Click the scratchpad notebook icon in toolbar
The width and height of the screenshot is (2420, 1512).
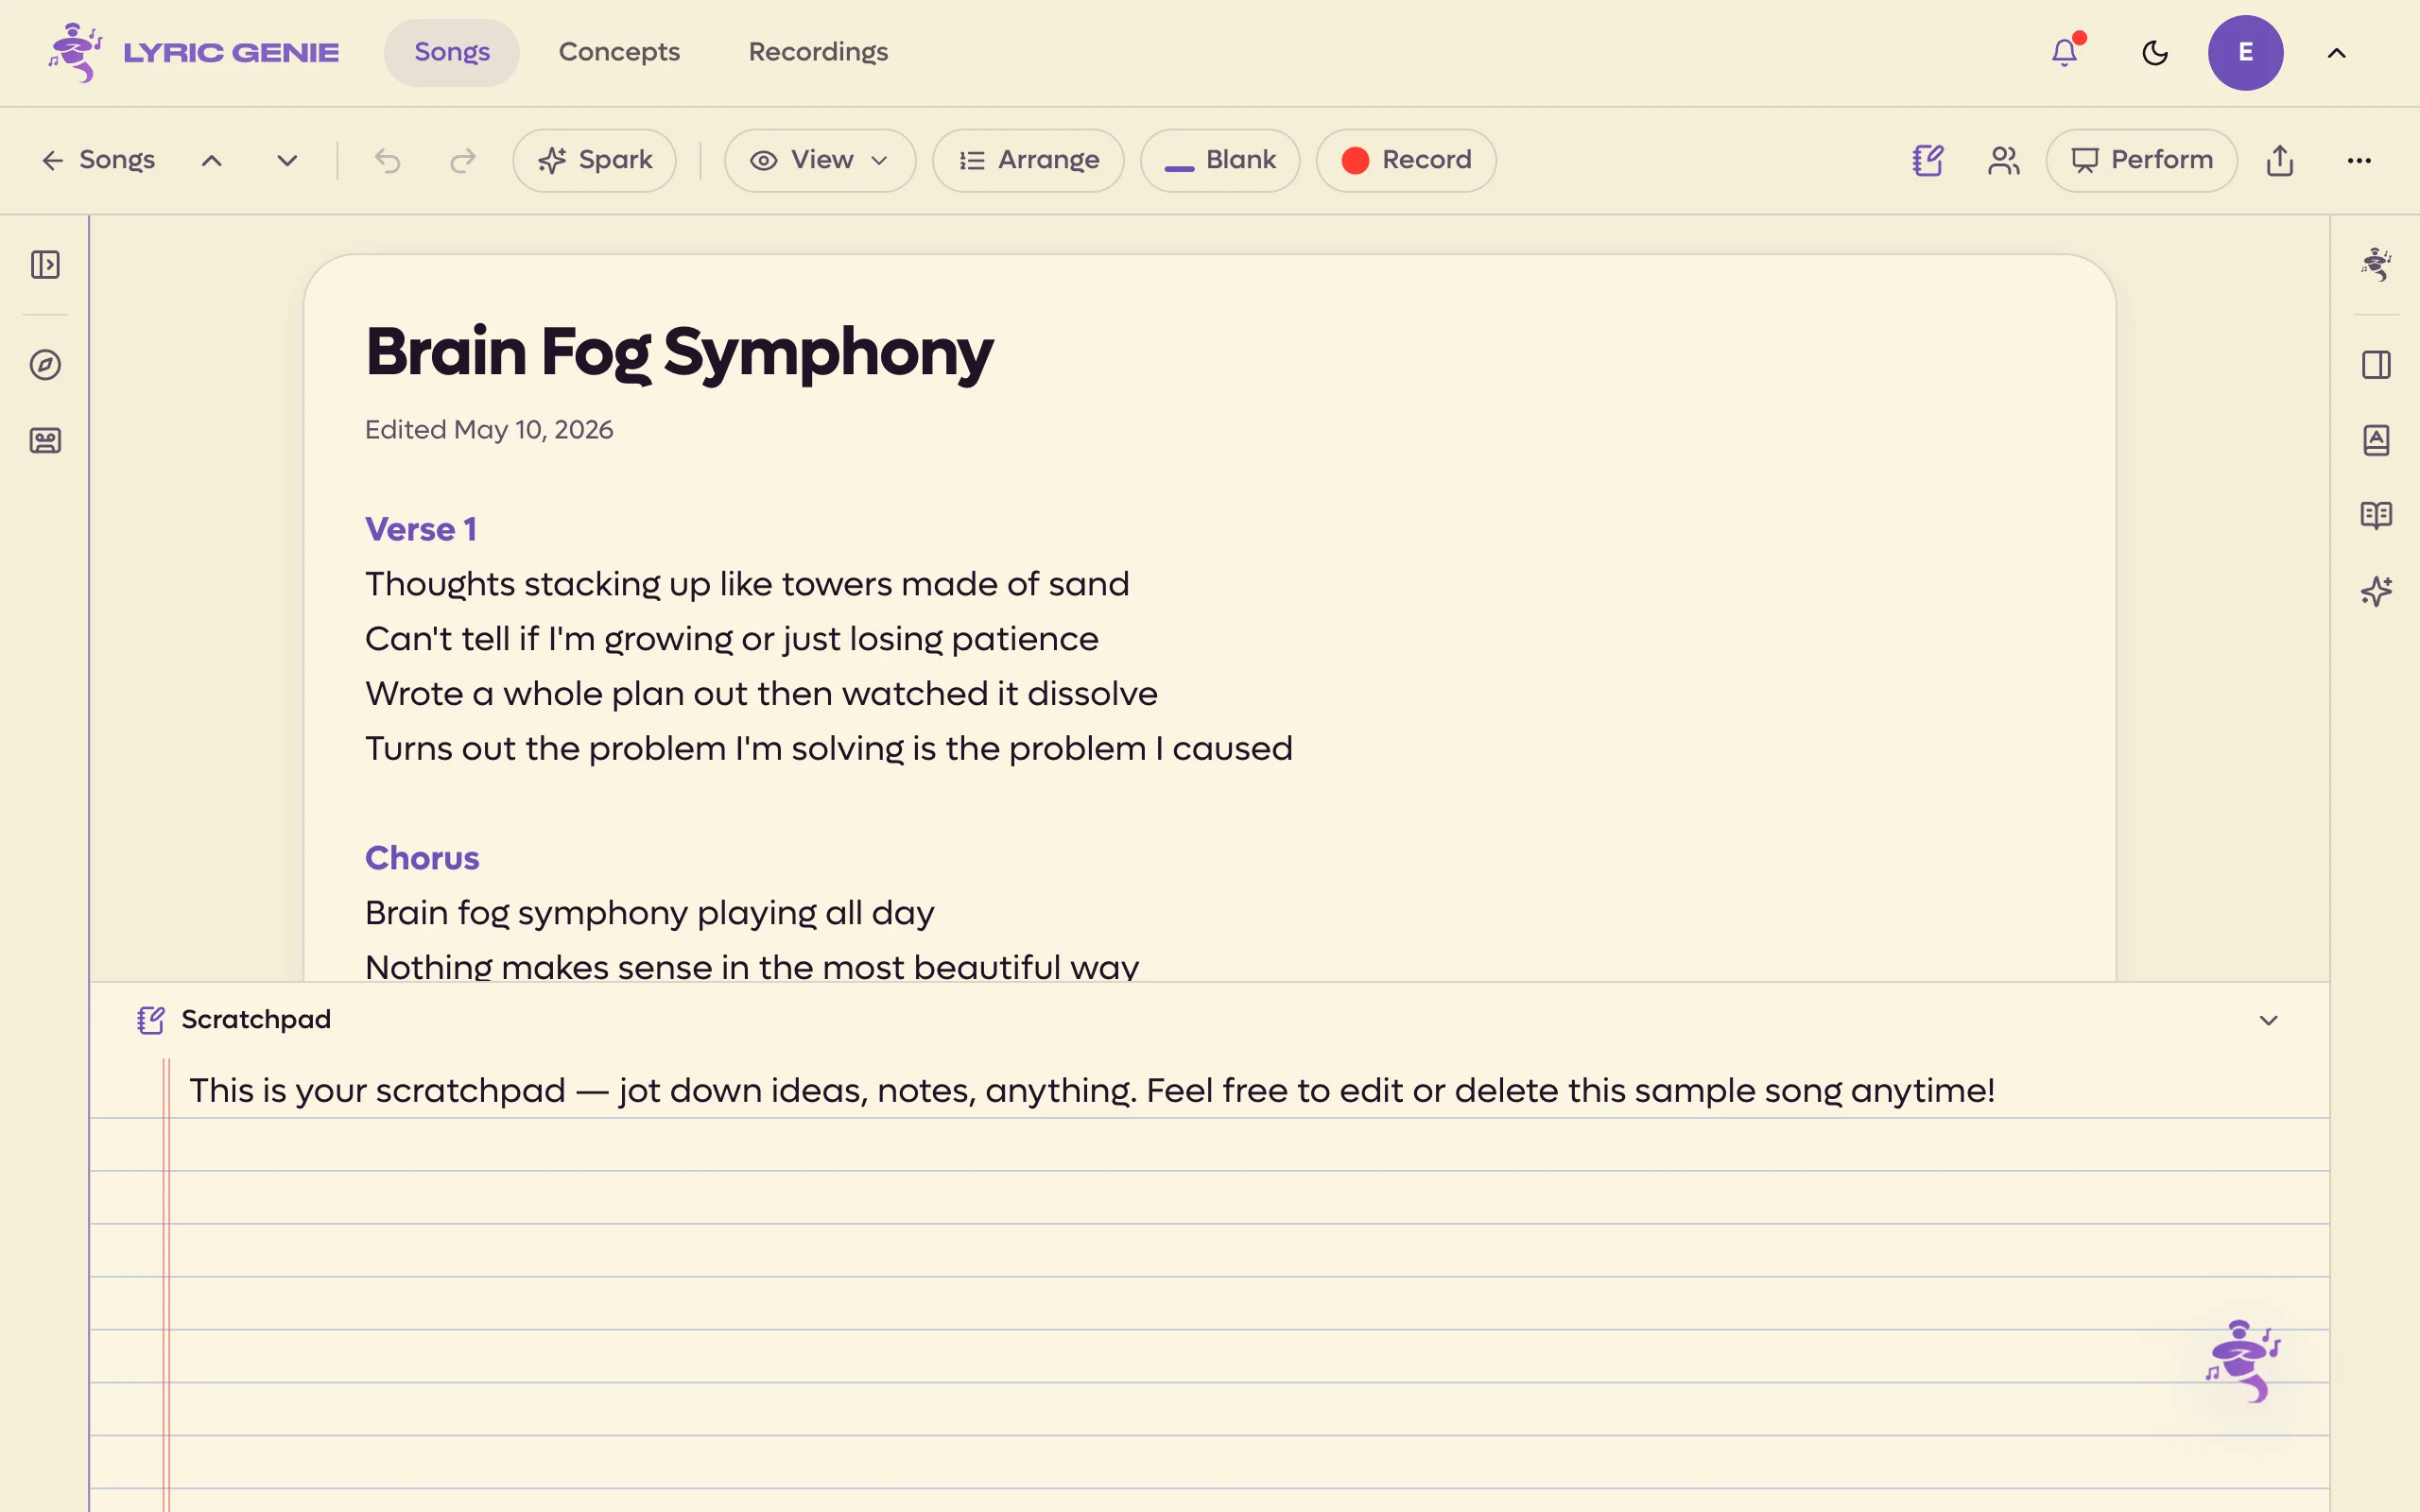(x=1927, y=160)
